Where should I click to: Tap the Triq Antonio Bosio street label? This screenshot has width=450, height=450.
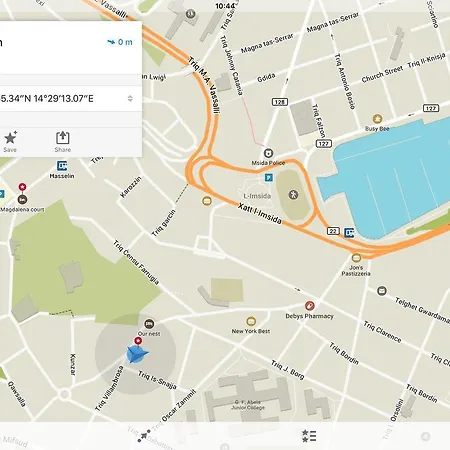click(344, 82)
